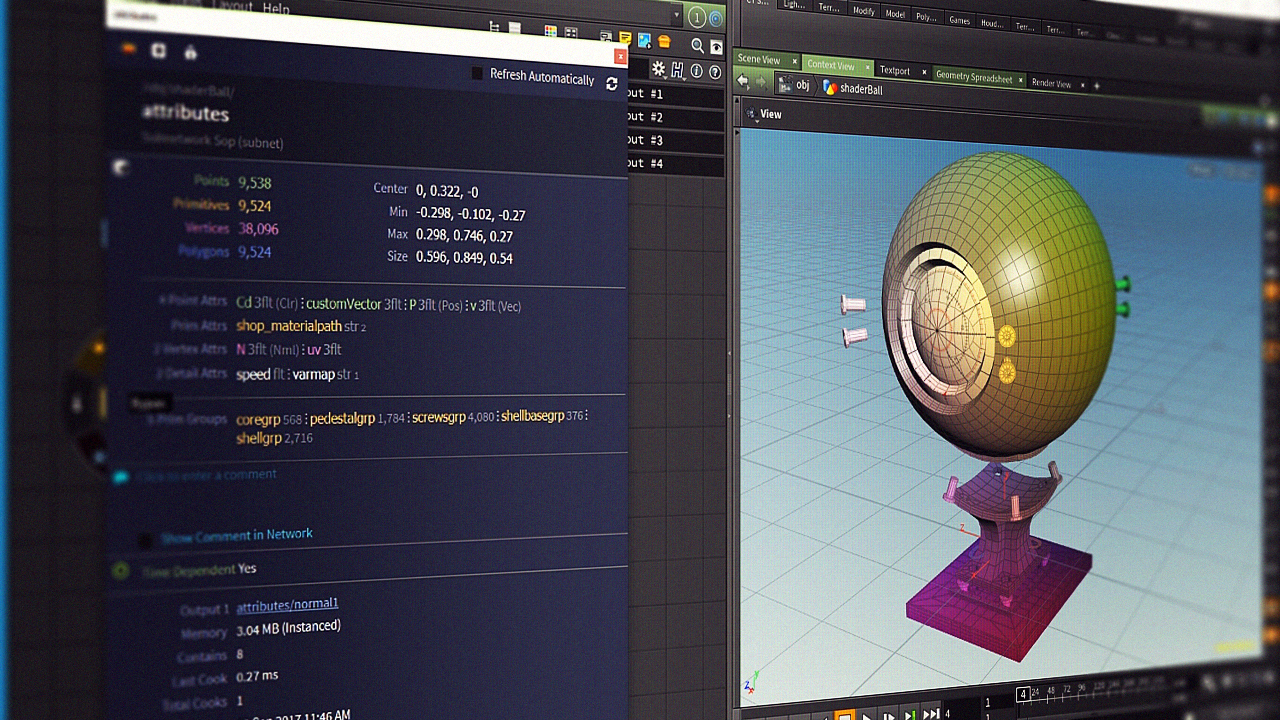The width and height of the screenshot is (1280, 720).
Task: Open the Modify shelf tab
Action: (x=862, y=10)
